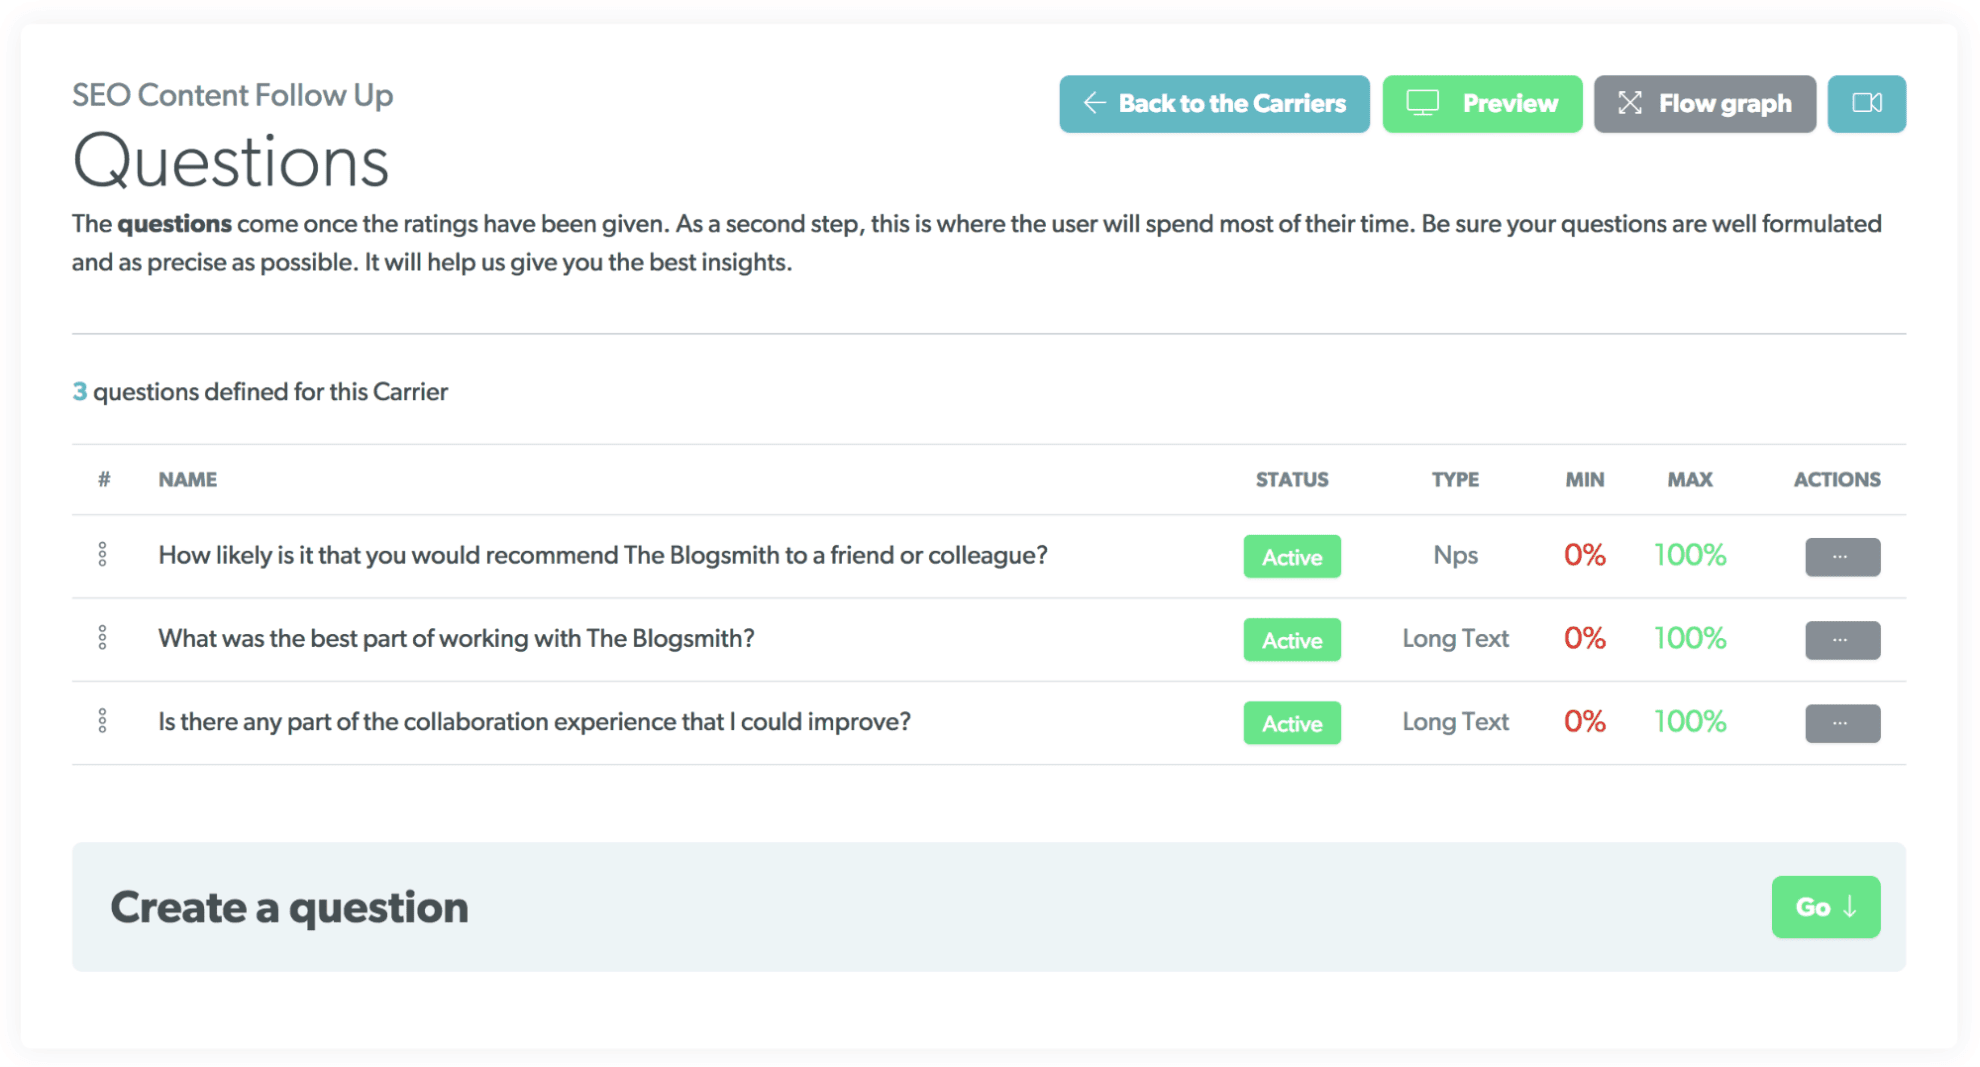Sort the table by the NAME column header

coord(187,479)
